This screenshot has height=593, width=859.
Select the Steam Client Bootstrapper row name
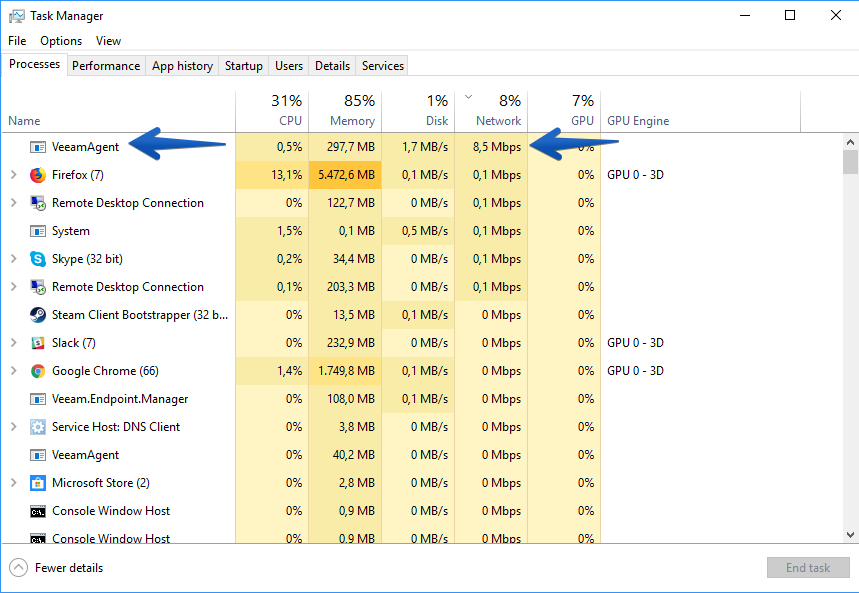pyautogui.click(x=140, y=315)
